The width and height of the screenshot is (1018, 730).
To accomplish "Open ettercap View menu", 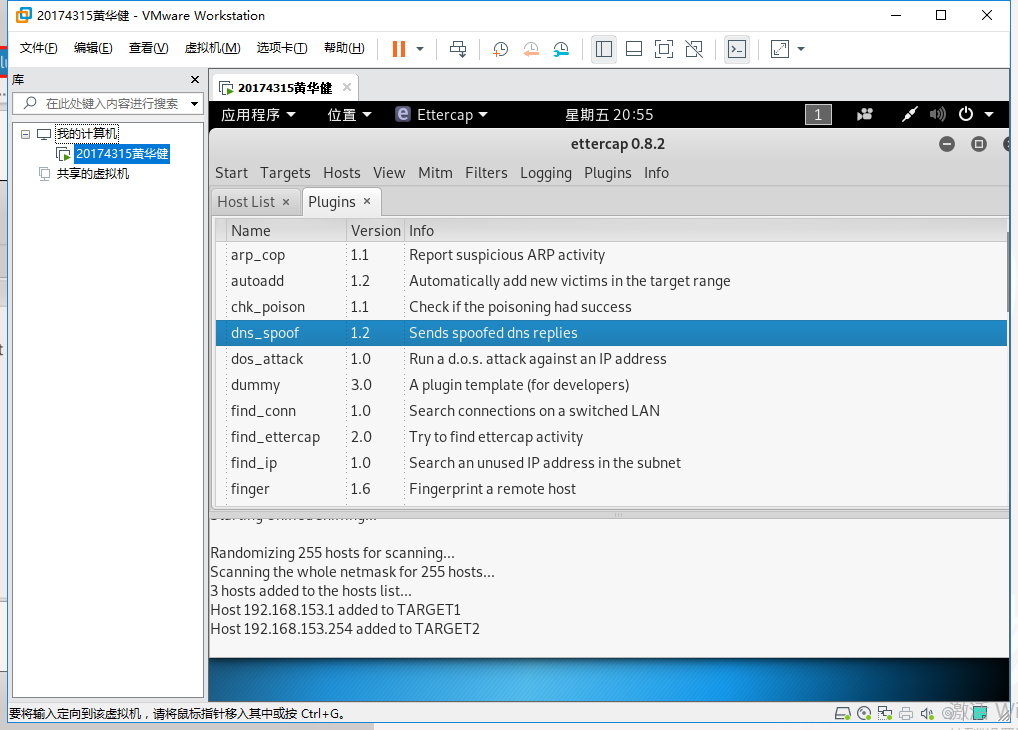I will pos(389,173).
